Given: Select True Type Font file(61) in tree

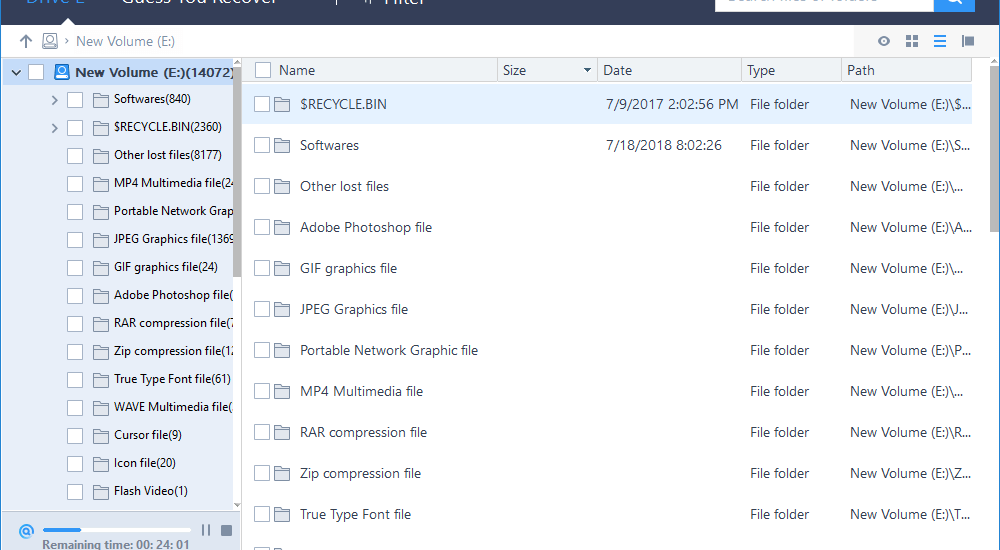Looking at the screenshot, I should point(172,379).
